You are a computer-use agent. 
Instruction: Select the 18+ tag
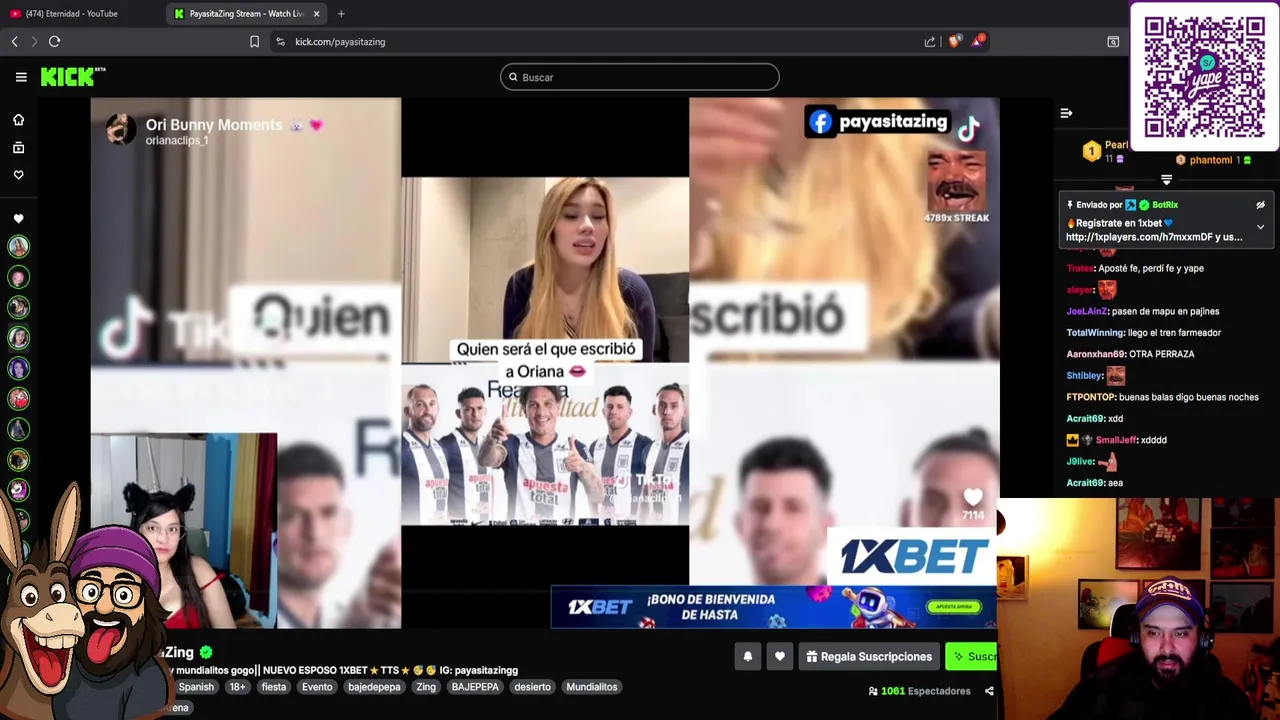pos(237,687)
